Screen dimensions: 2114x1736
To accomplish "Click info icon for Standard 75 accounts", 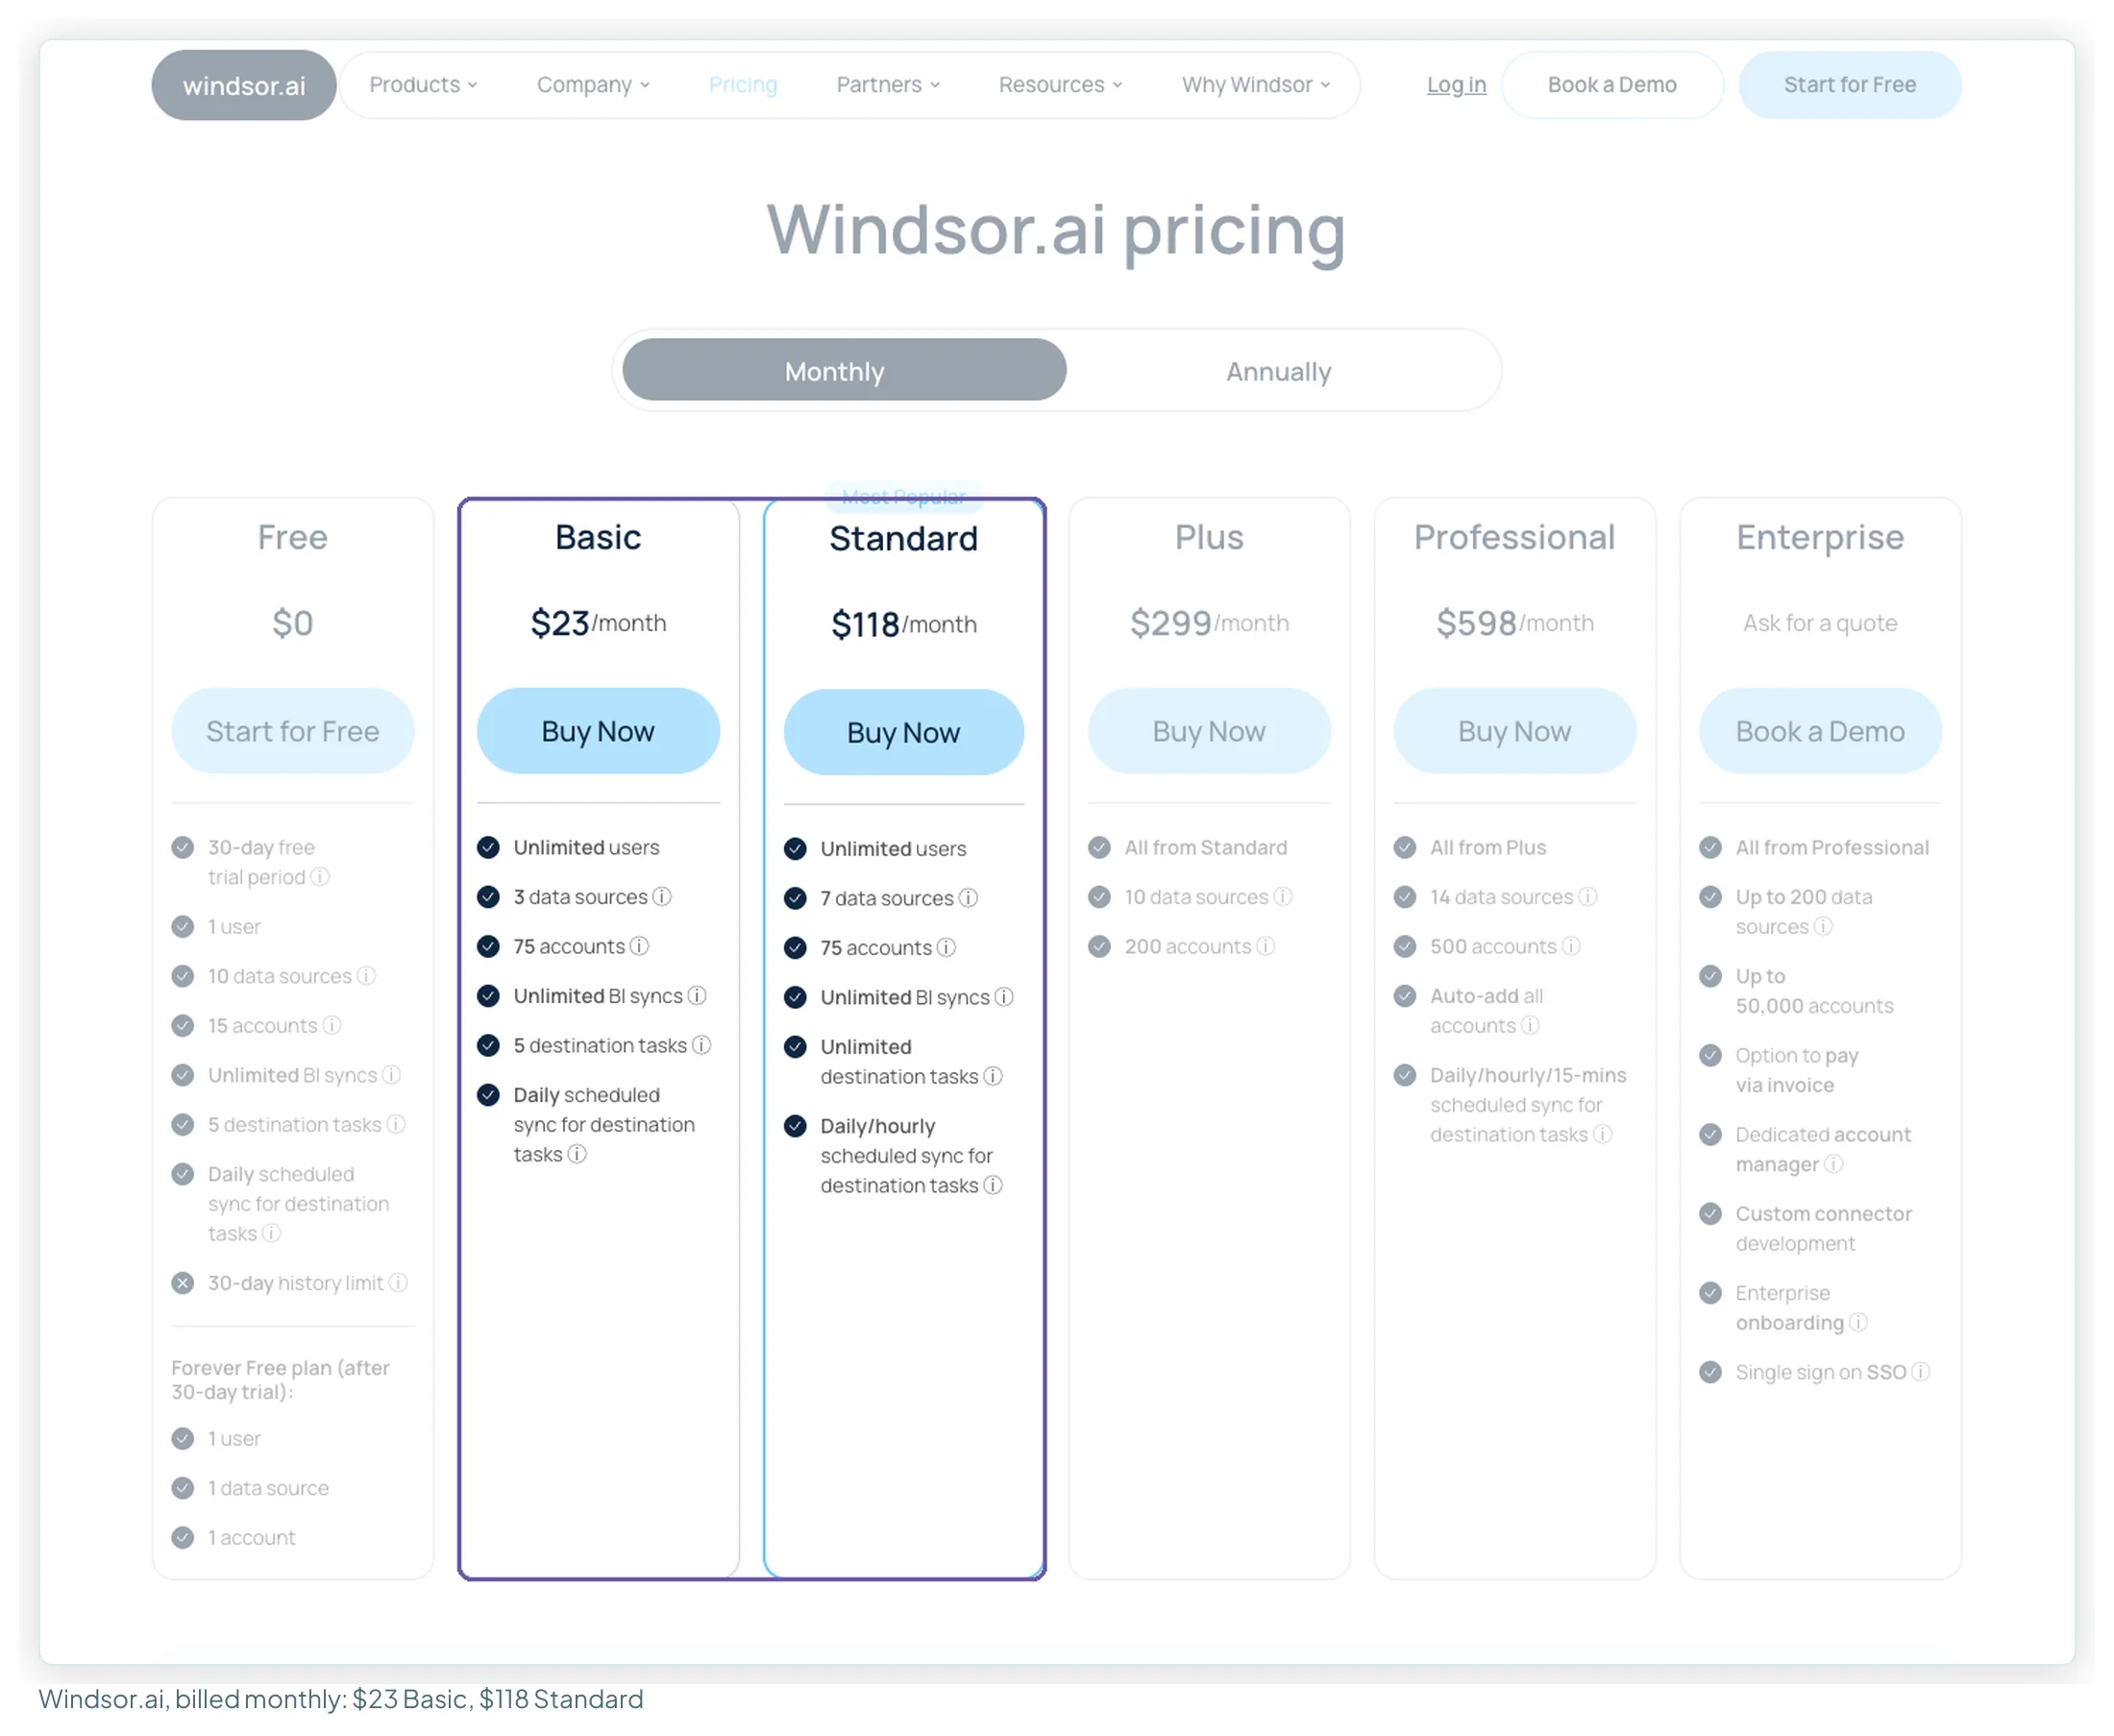I will point(946,947).
